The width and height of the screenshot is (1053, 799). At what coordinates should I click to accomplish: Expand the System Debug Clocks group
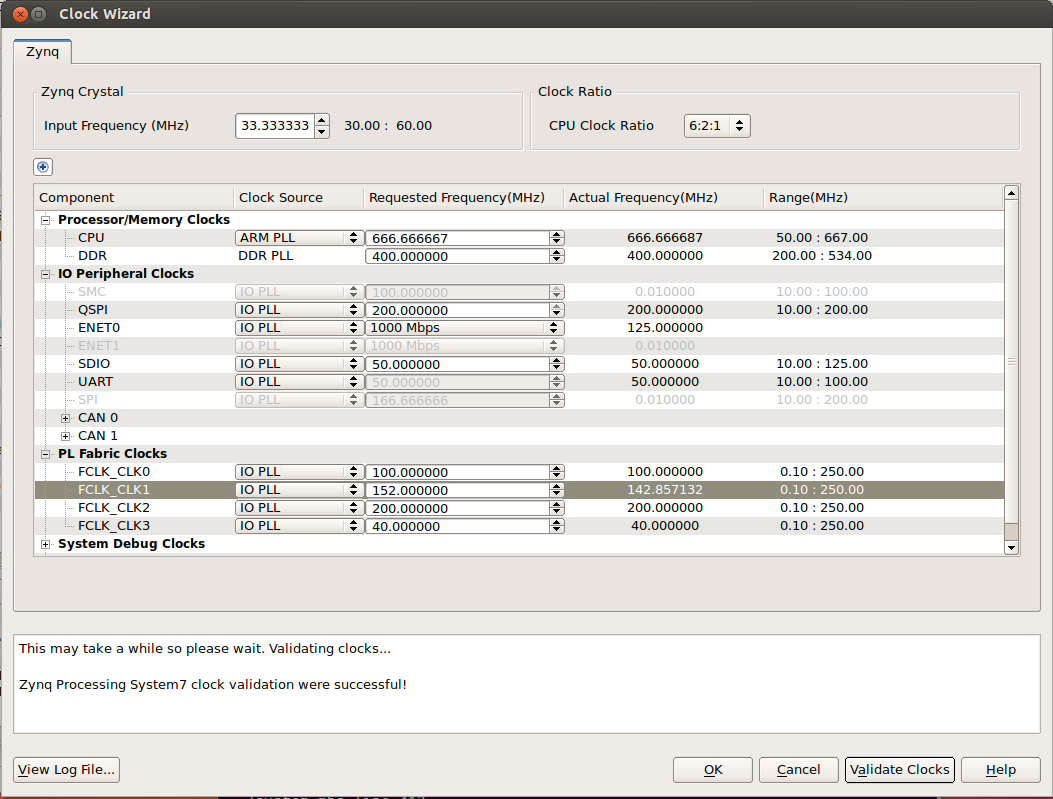coord(45,544)
